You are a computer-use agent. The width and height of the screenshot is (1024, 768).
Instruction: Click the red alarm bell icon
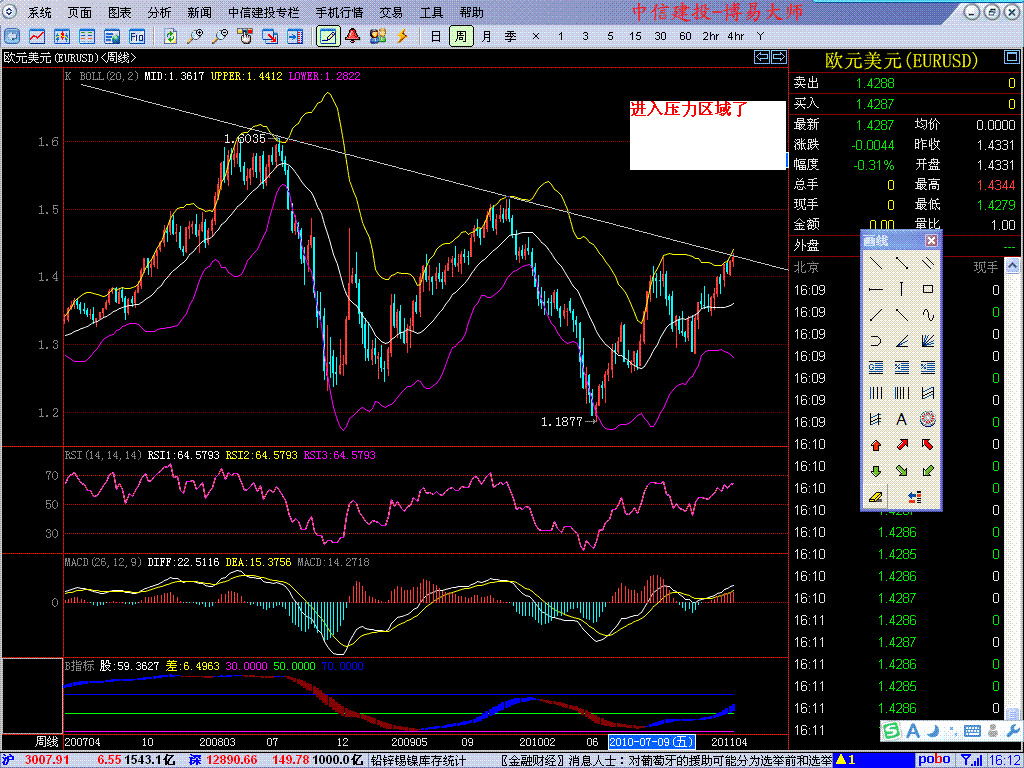click(353, 36)
